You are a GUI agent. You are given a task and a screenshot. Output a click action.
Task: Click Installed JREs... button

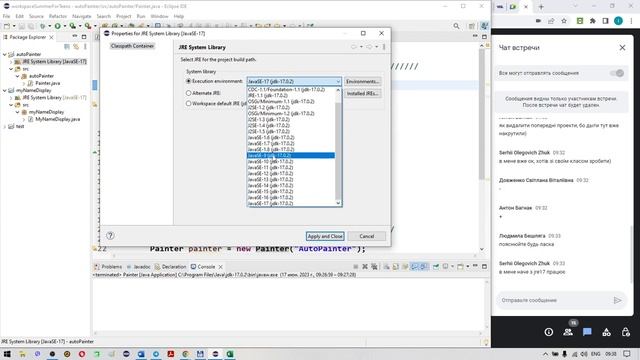point(362,93)
